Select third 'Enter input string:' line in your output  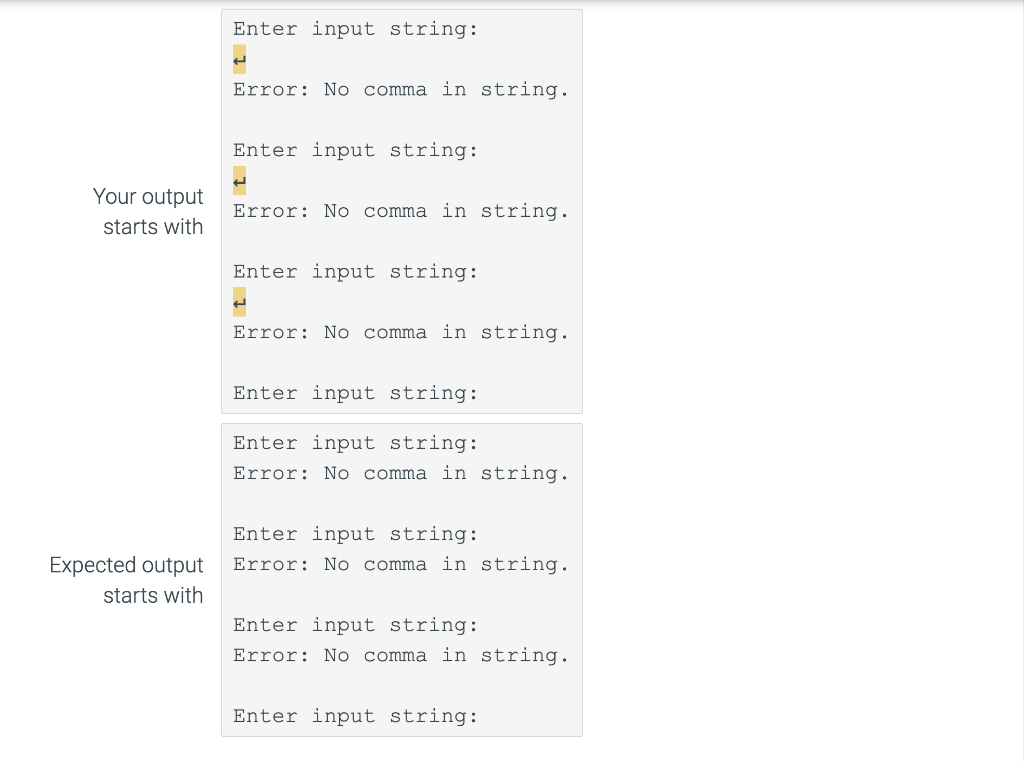[x=355, y=272]
